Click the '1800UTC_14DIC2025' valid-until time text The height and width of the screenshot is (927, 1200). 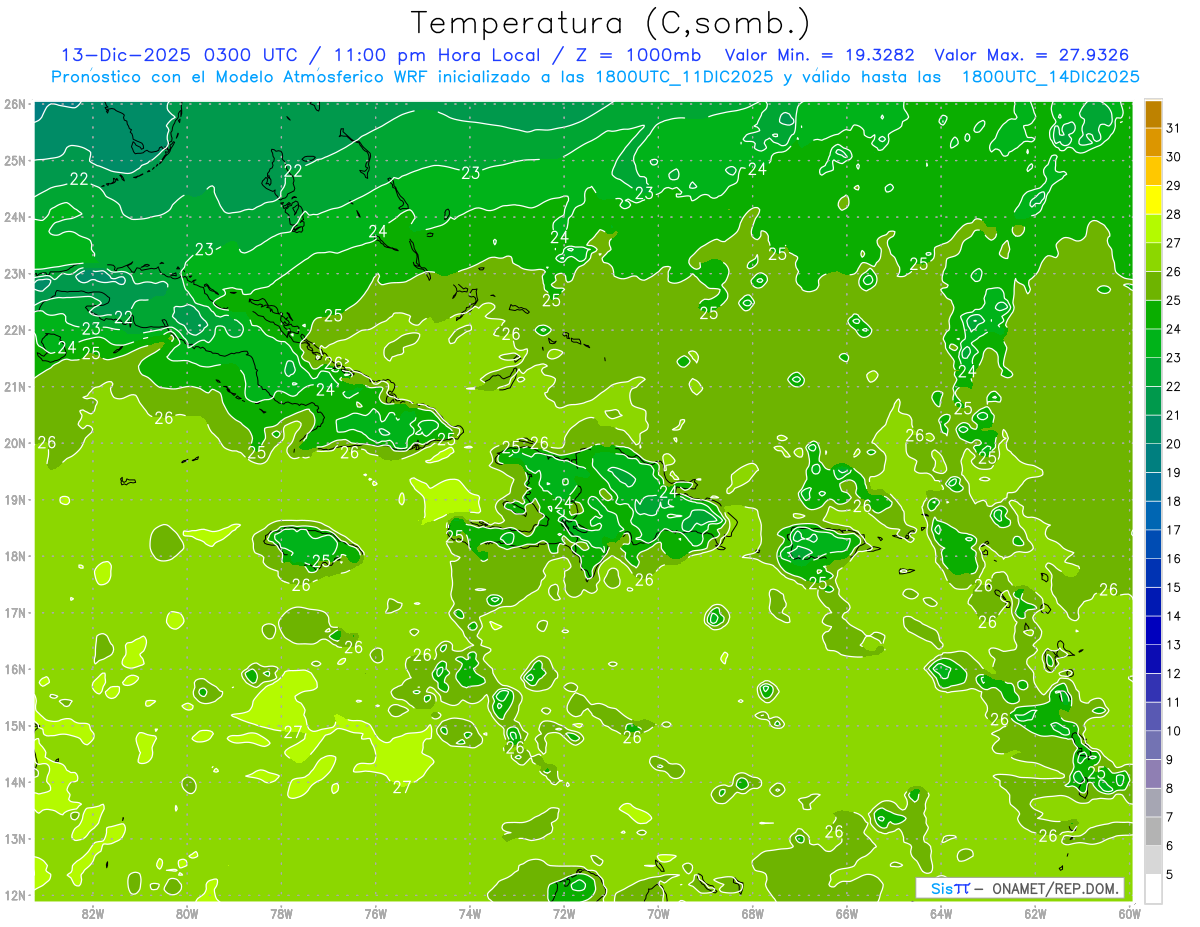pyautogui.click(x=1050, y=77)
